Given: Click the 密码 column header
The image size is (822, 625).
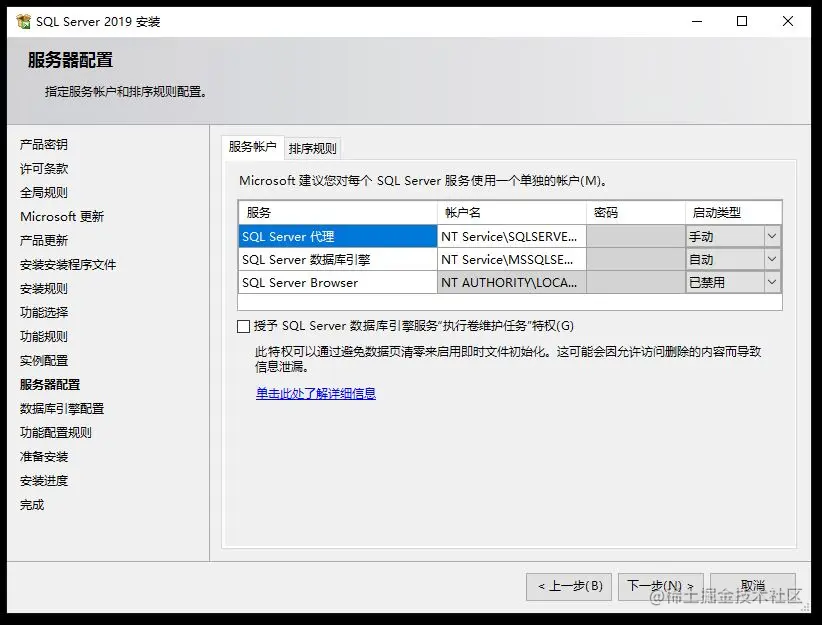Looking at the screenshot, I should tap(635, 212).
